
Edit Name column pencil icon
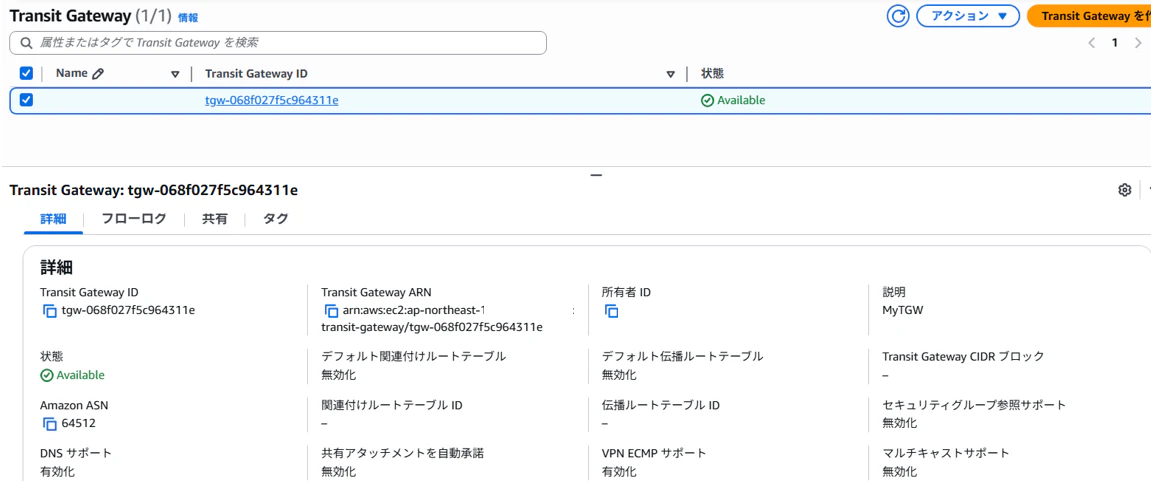tap(98, 73)
